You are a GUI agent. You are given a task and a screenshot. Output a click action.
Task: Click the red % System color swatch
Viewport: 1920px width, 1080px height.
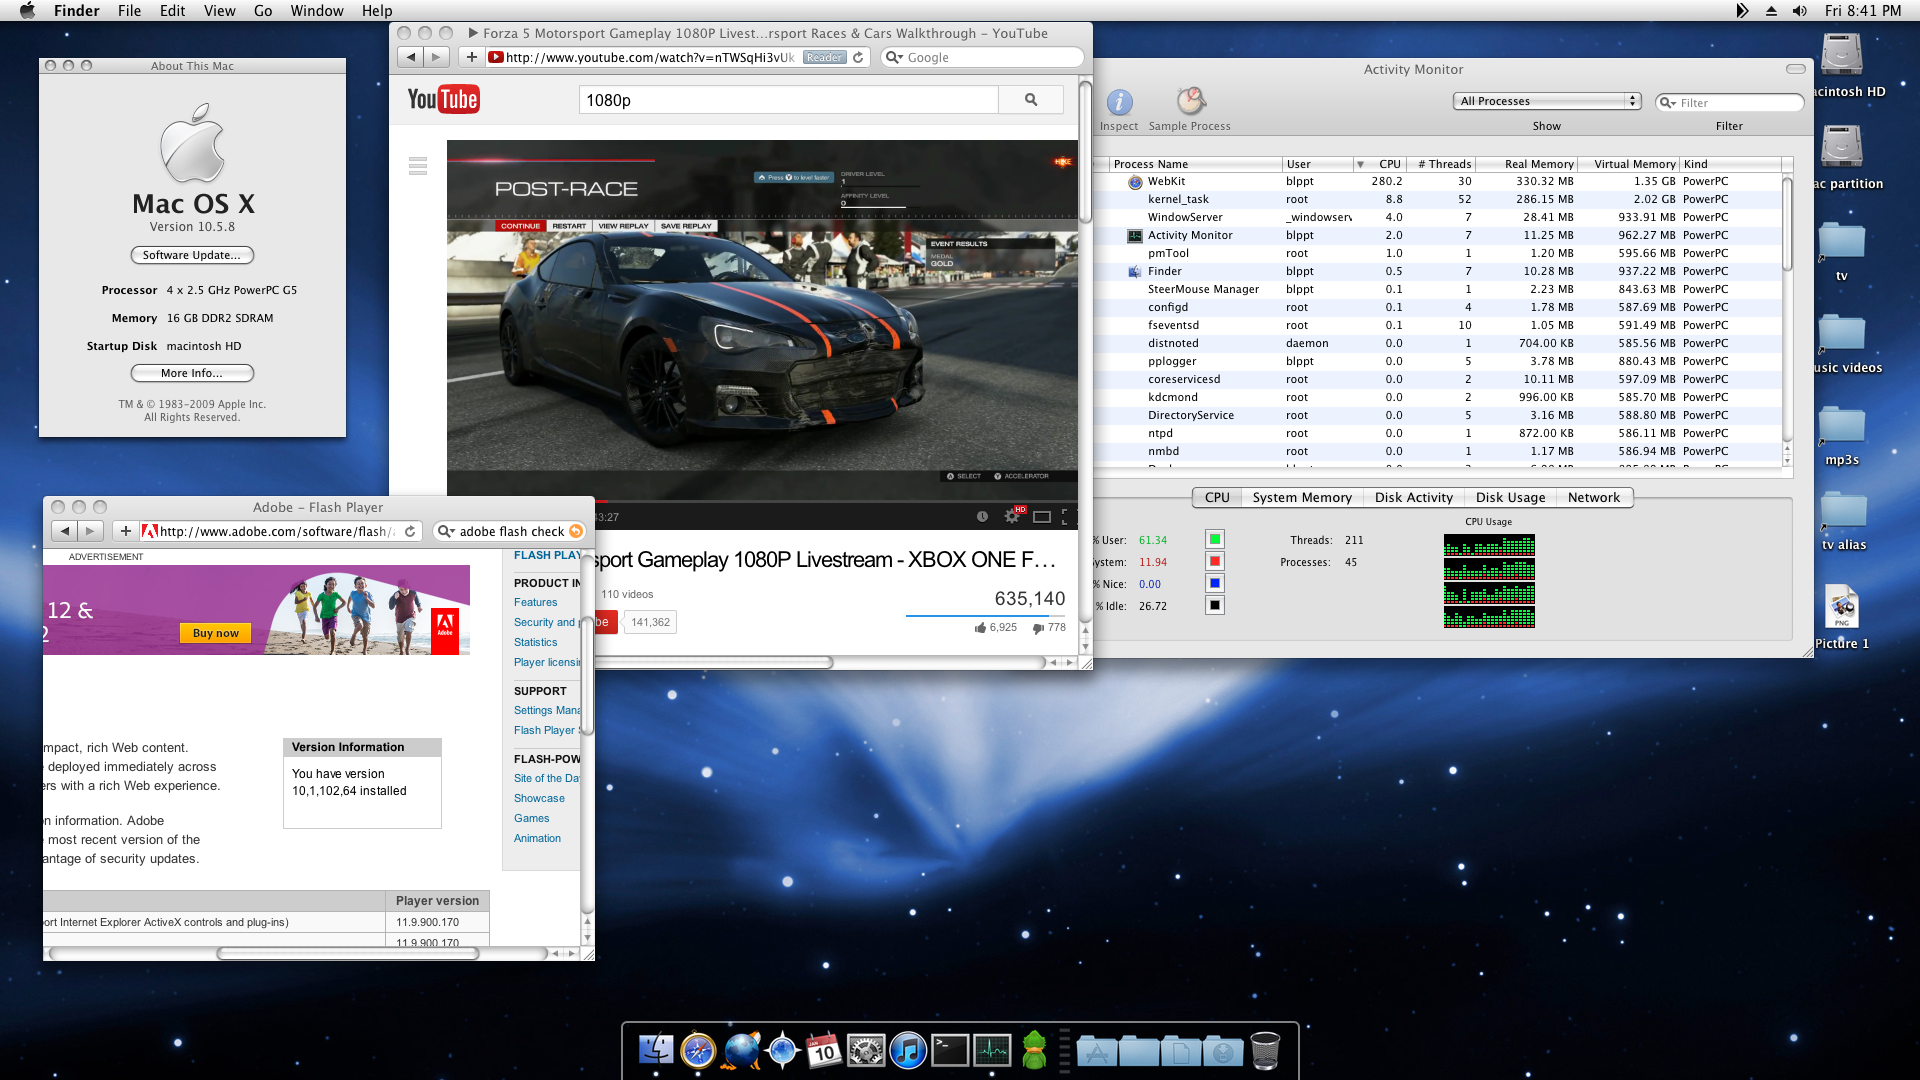pos(1215,562)
